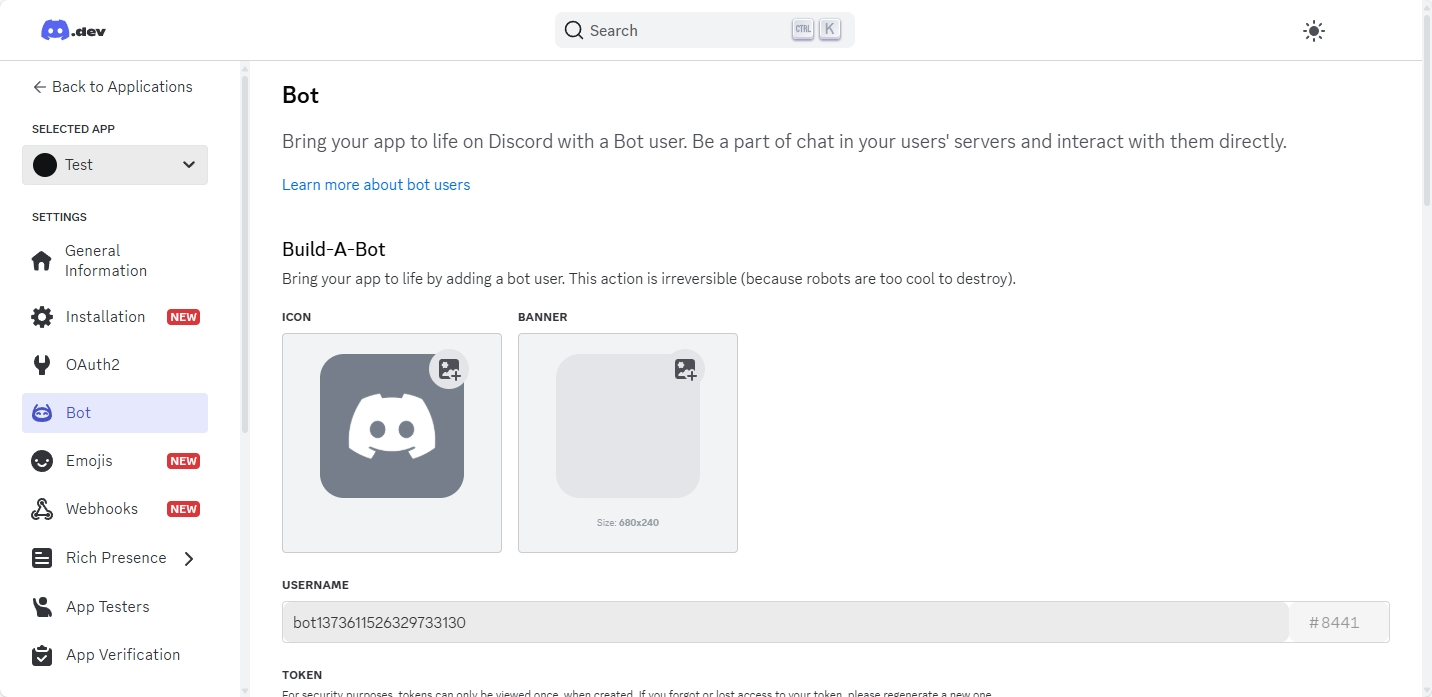Click the OAuth2 wrench icon
1432x697 pixels.
coord(42,365)
